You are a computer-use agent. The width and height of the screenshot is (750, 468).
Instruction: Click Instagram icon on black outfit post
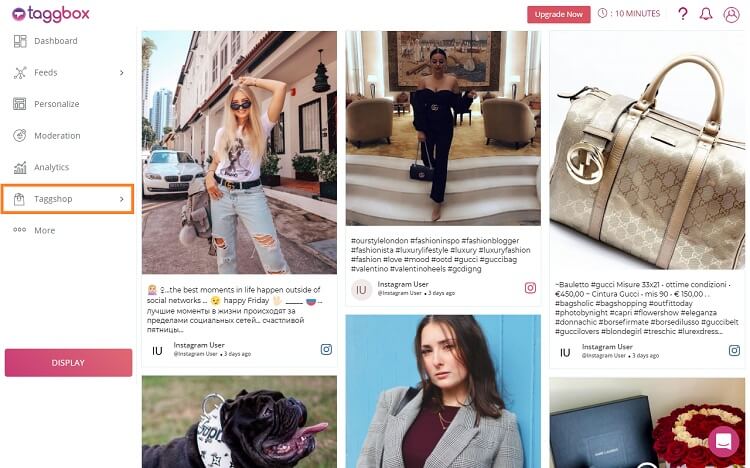(x=530, y=288)
